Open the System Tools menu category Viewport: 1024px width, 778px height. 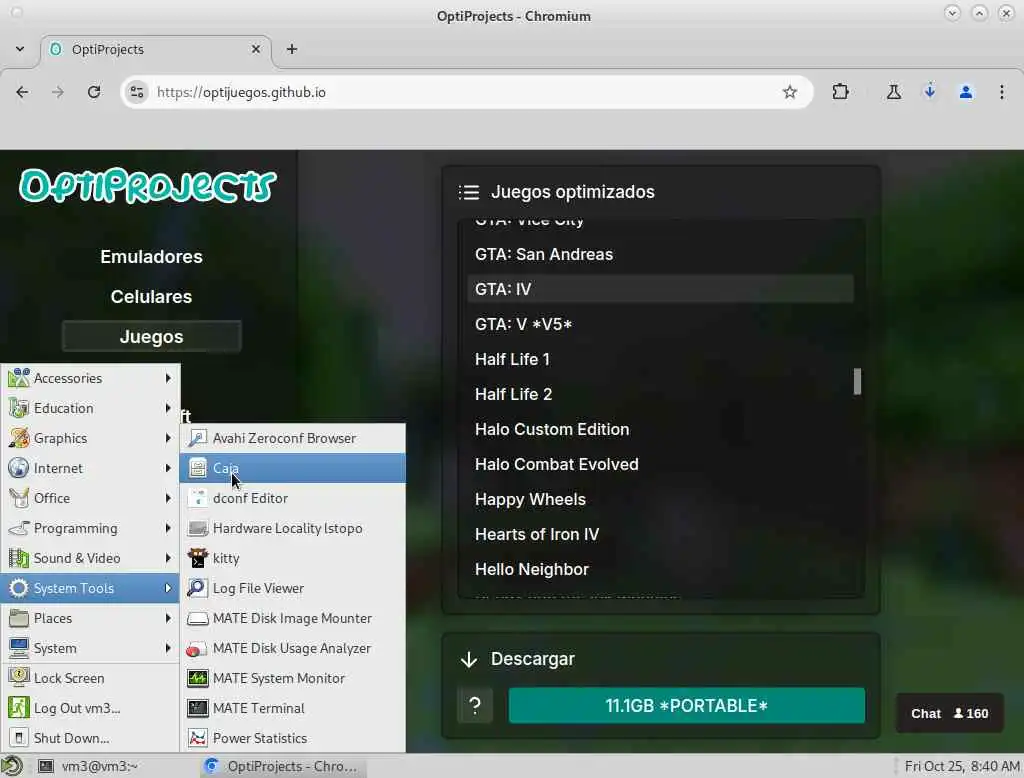pyautogui.click(x=90, y=589)
